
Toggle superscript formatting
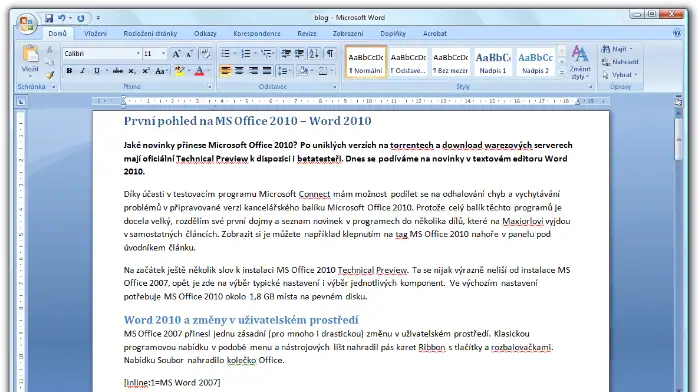click(x=146, y=71)
